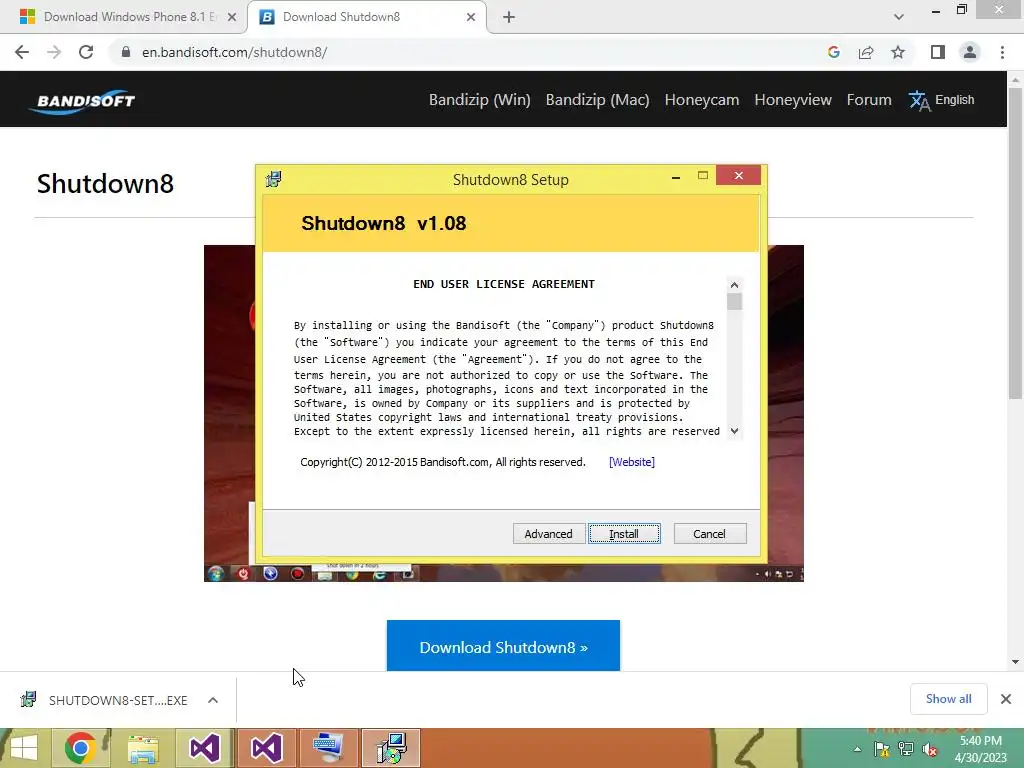Open the [Website] link in setup dialog
This screenshot has height=768, width=1024.
(x=632, y=462)
